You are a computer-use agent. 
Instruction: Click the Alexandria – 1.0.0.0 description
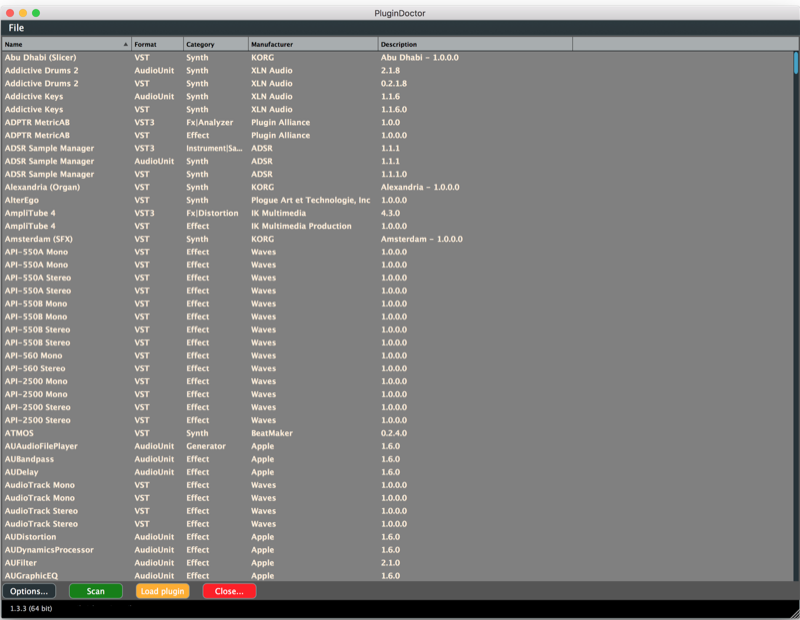pos(420,187)
